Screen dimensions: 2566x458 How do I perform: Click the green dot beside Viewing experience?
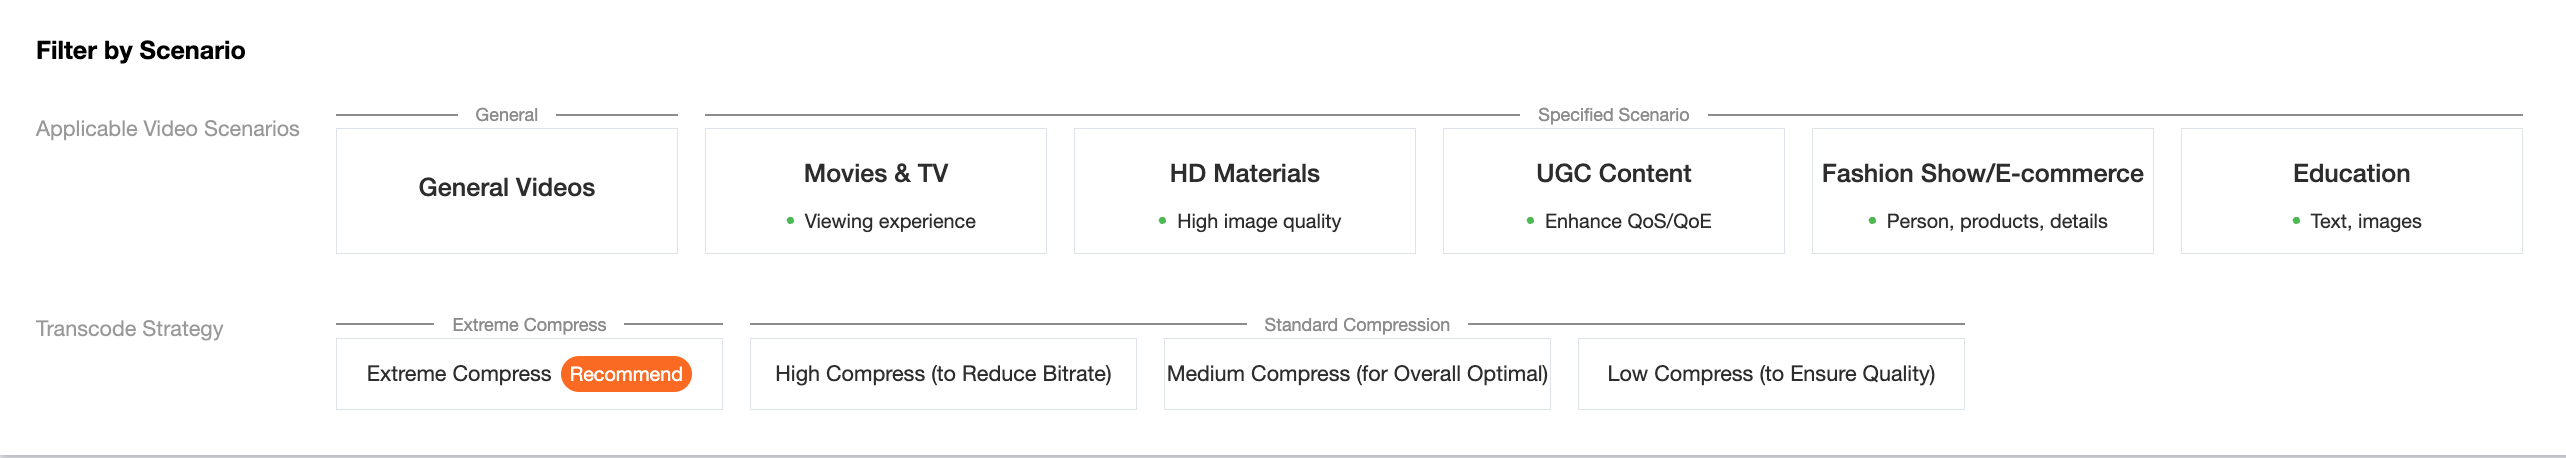(x=790, y=221)
